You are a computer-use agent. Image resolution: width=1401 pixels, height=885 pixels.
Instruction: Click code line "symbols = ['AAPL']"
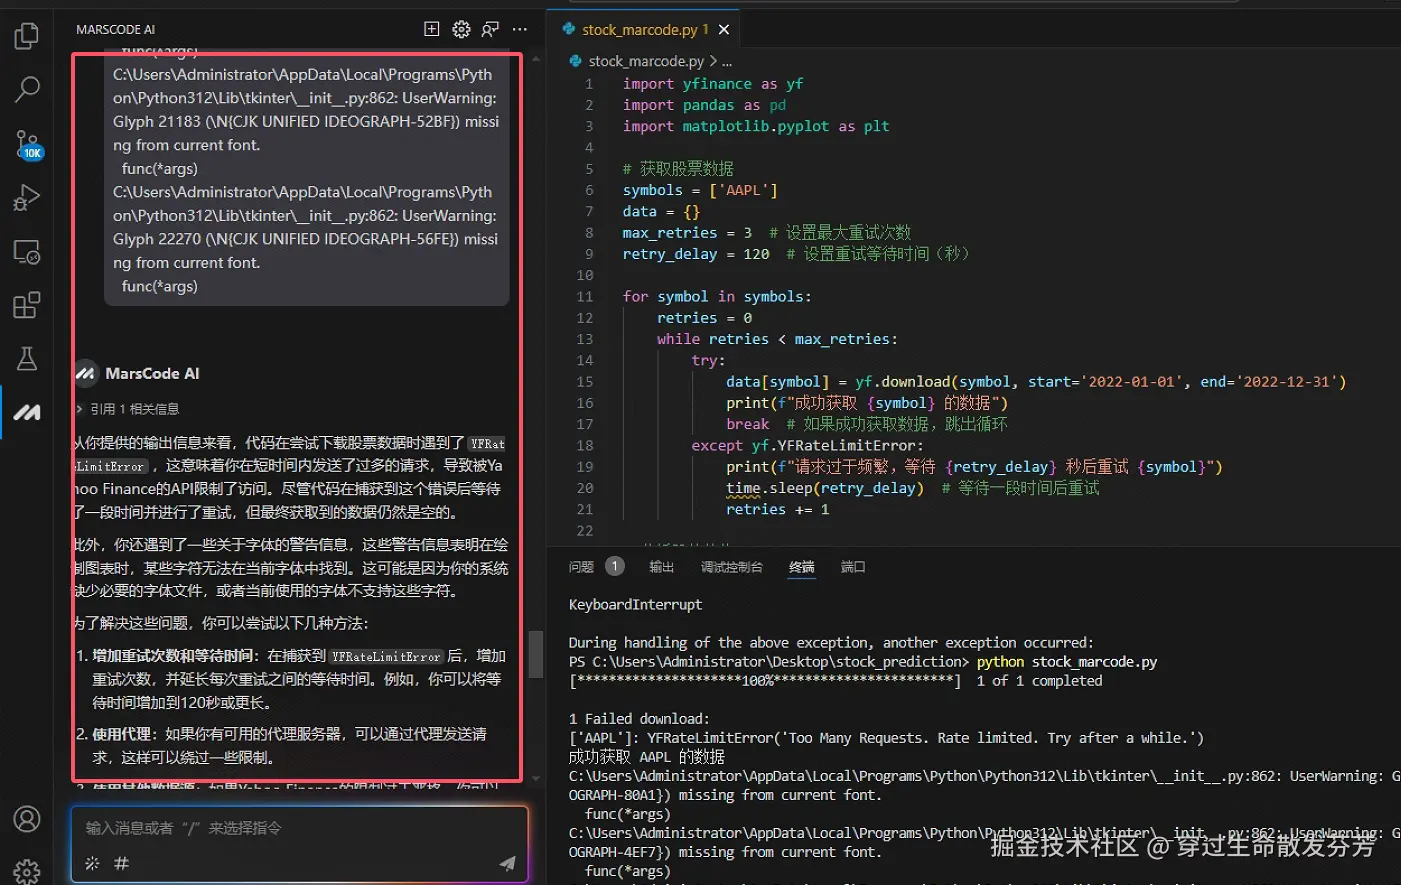pyautogui.click(x=699, y=190)
